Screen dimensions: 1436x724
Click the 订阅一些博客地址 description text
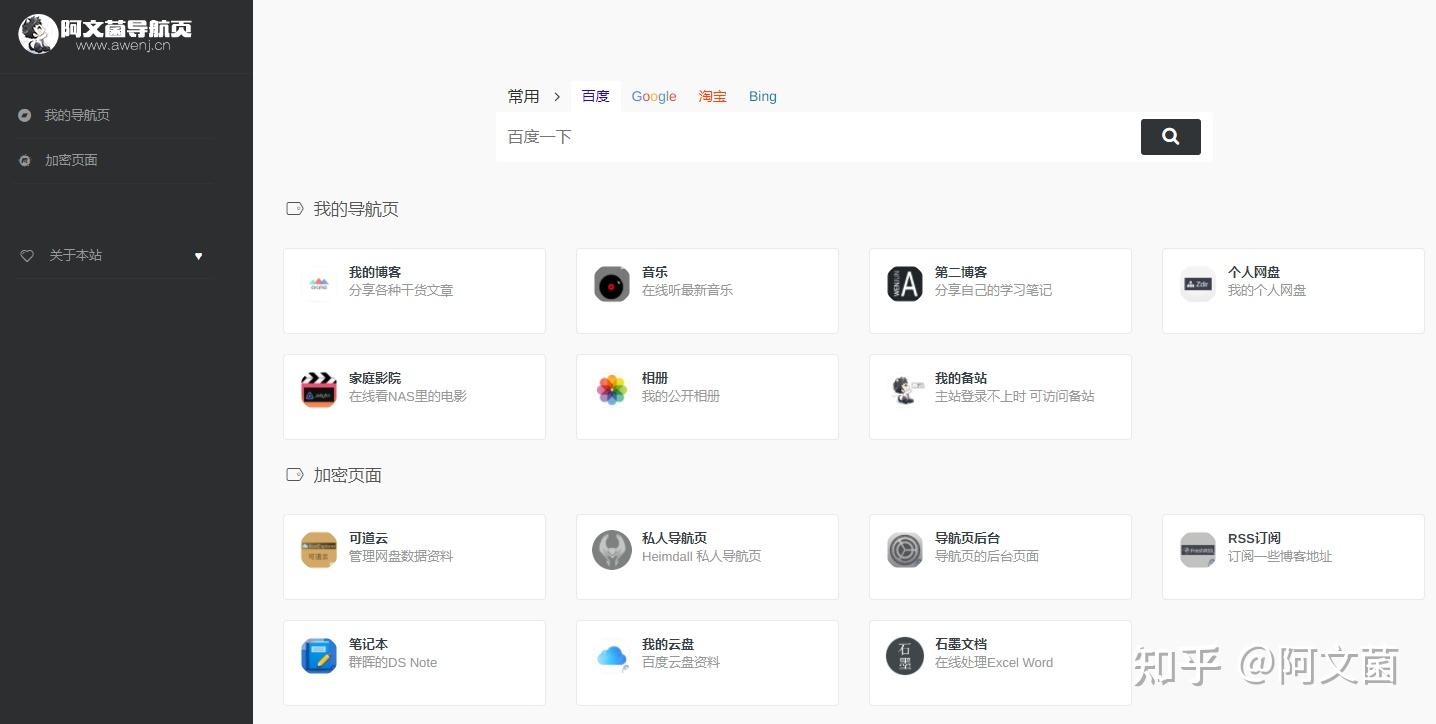[1280, 556]
